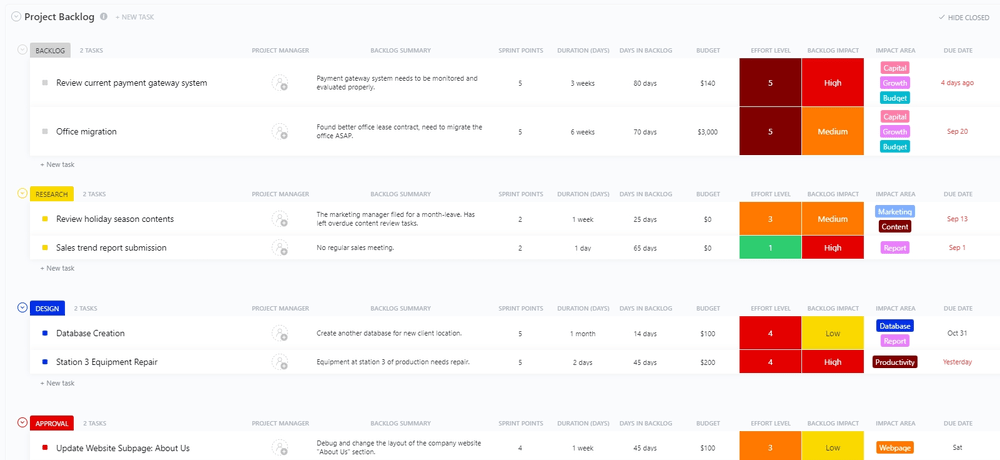Viewport: 1000px width, 460px height.
Task: Collapse the RESEARCH group
Action: coord(23,194)
